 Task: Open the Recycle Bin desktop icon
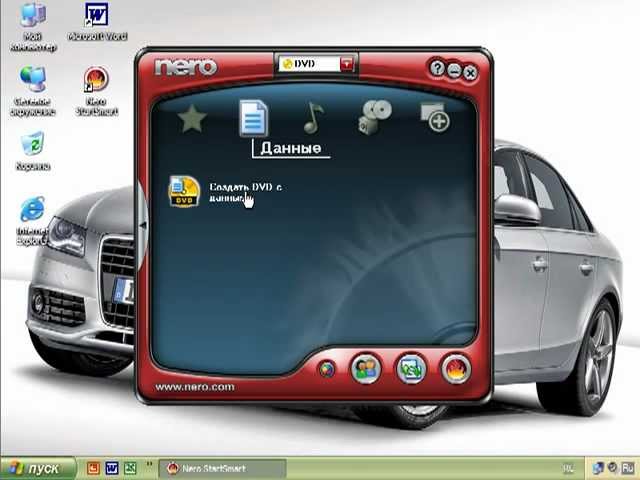pos(33,151)
